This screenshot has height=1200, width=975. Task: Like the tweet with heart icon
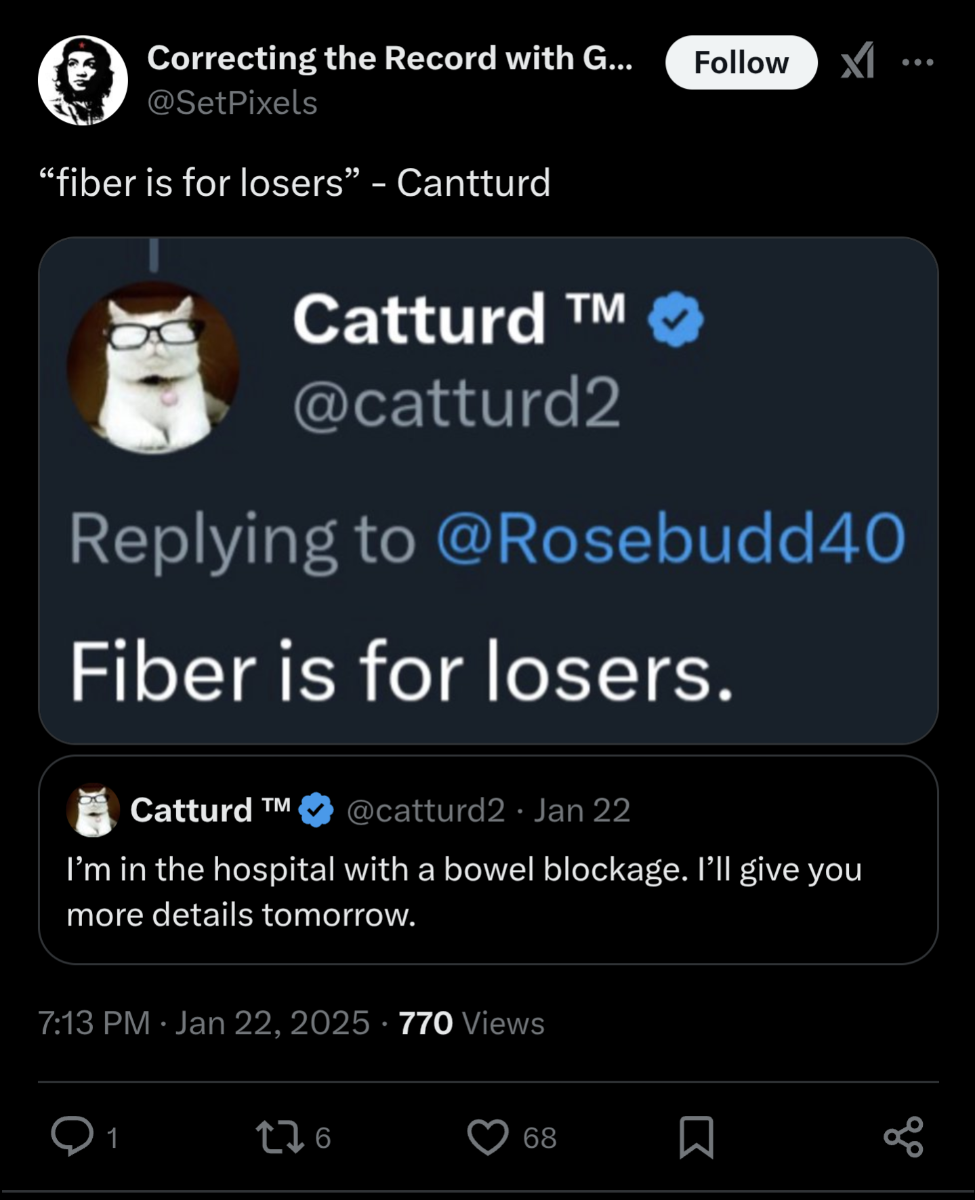click(x=487, y=1137)
